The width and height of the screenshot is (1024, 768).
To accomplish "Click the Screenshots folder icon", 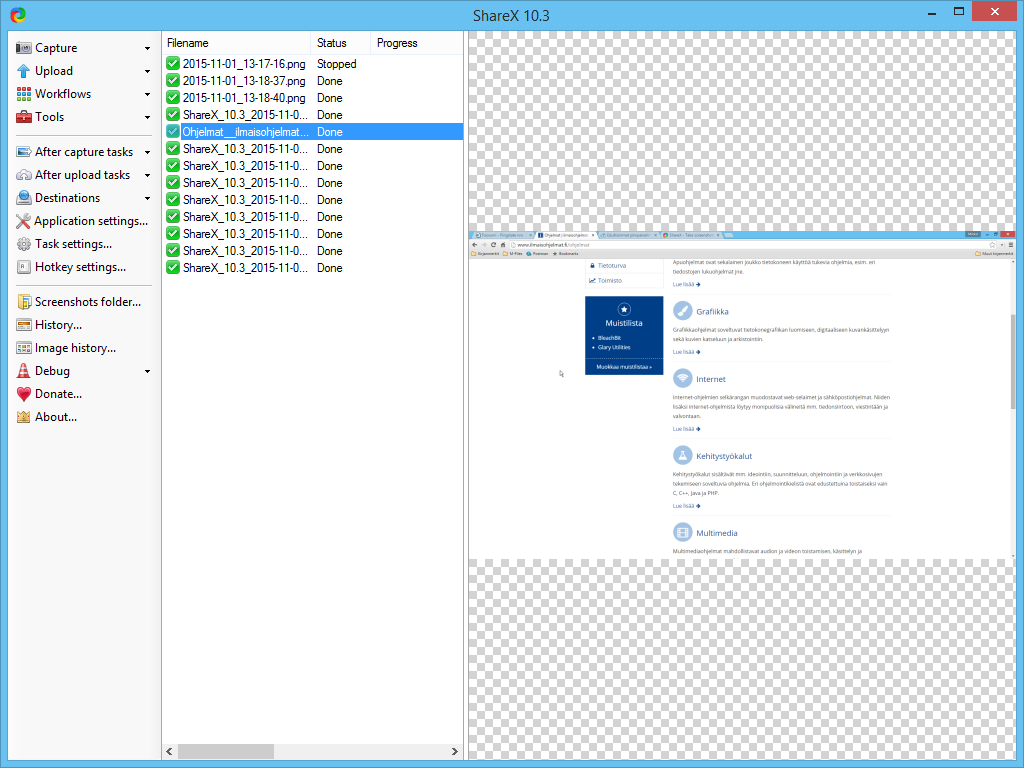I will (24, 302).
